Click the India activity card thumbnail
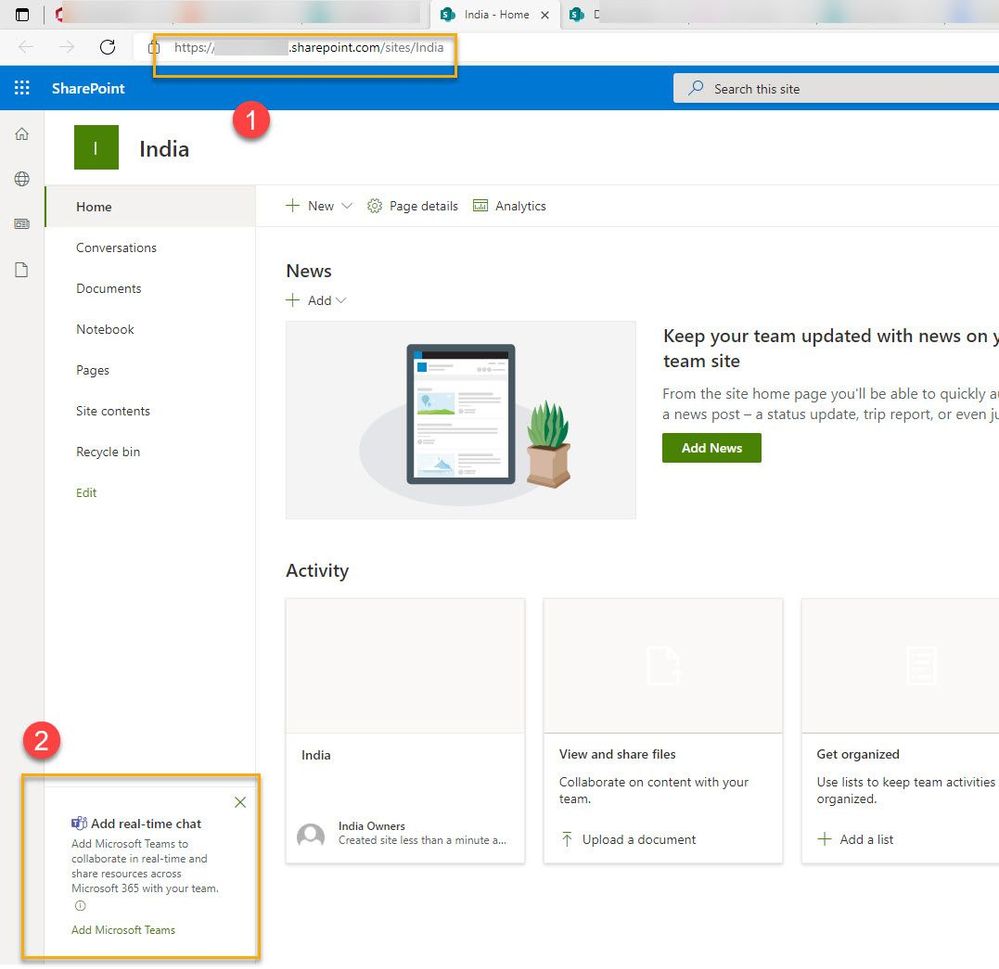The image size is (999, 969). click(x=405, y=666)
